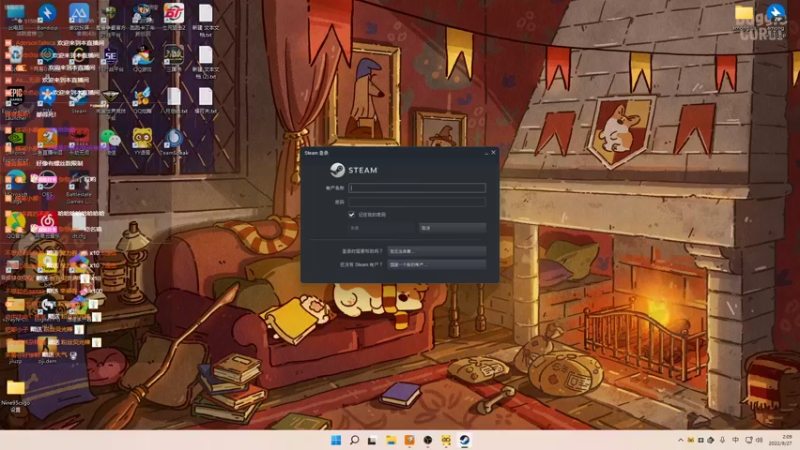Screen dimensions: 800x450
Task: Open the NetEase Cloud Music shortcut
Action: (47, 226)
